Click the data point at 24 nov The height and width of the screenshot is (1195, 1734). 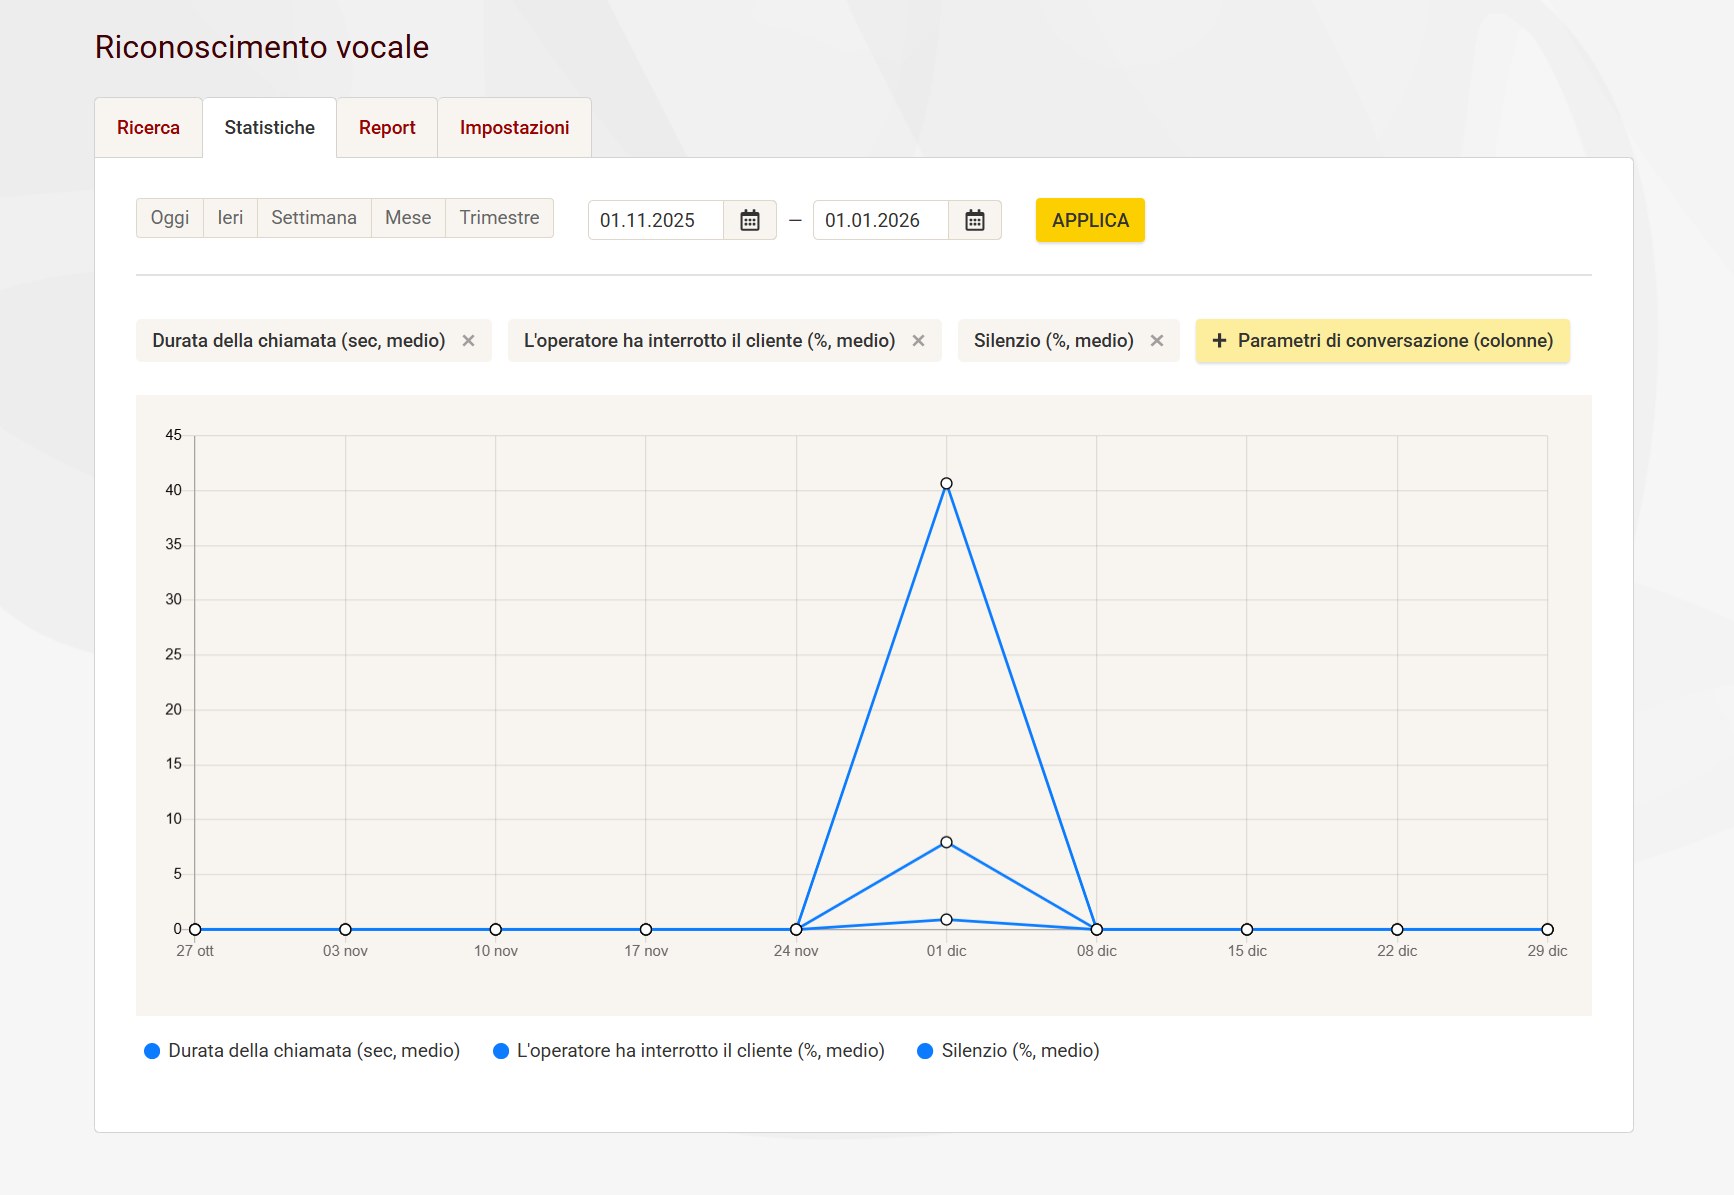796,930
